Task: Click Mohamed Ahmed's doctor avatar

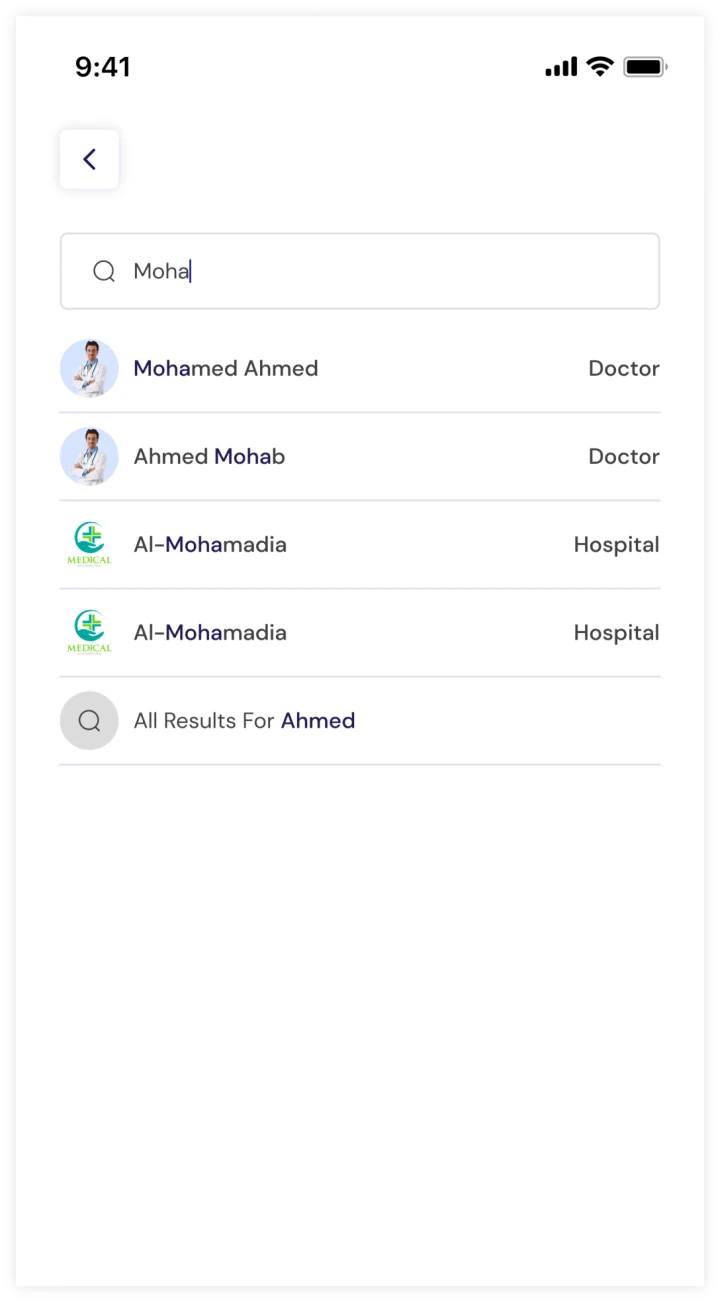Action: pos(89,368)
